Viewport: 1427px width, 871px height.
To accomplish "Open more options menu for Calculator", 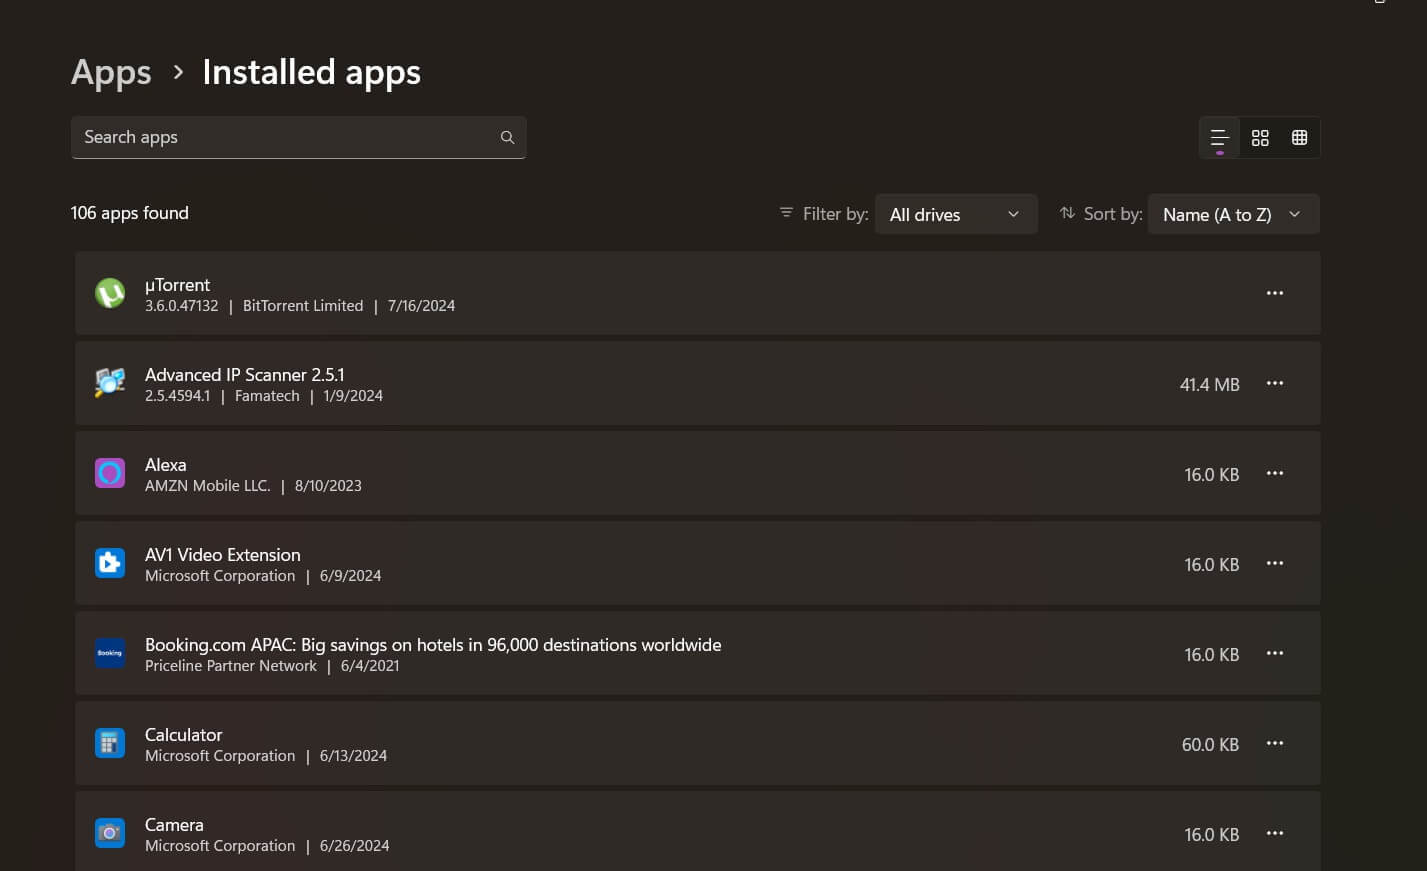I will click(1274, 743).
